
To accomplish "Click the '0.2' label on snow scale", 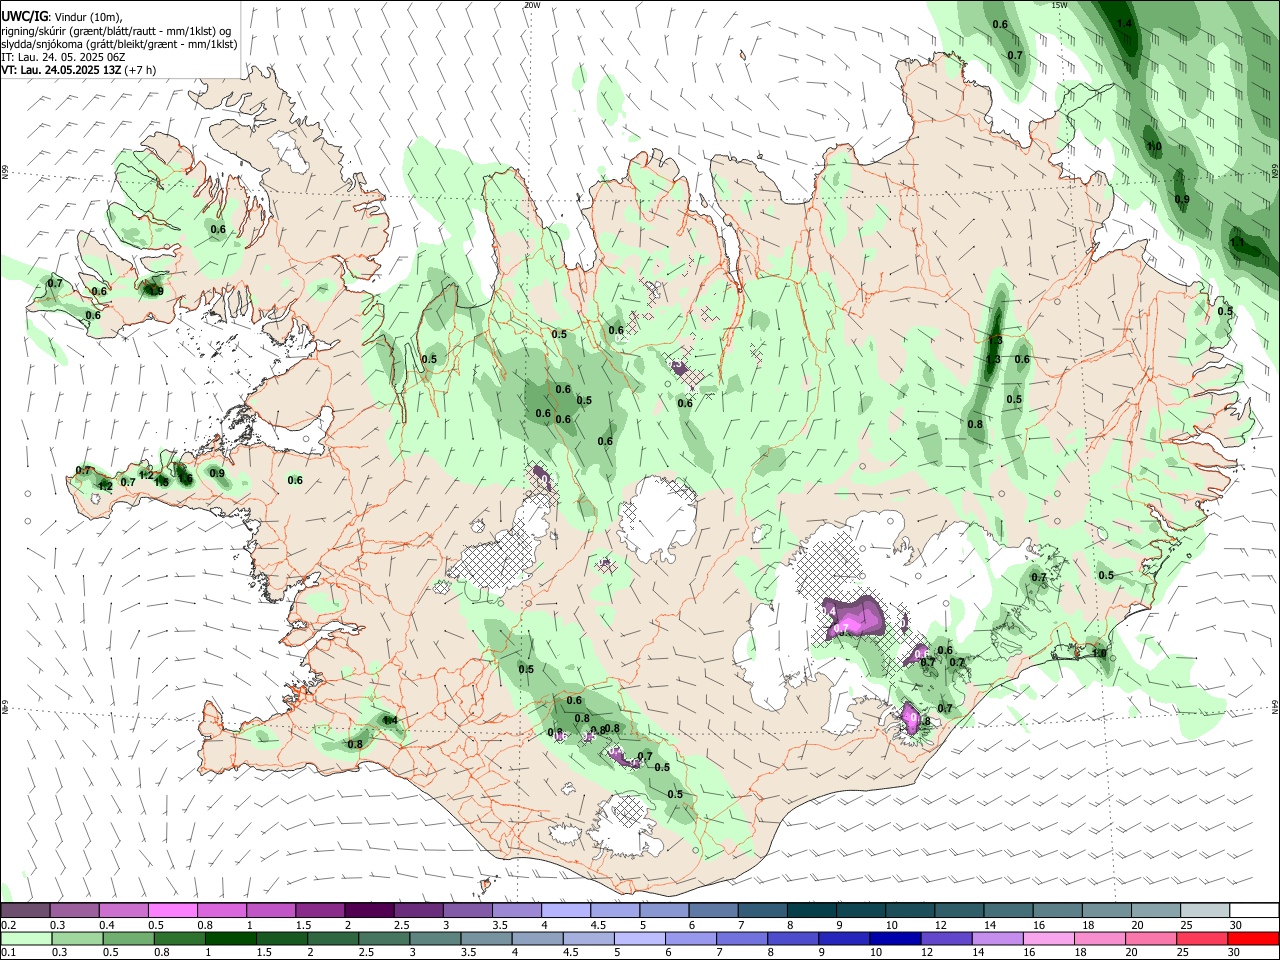I will [8, 925].
